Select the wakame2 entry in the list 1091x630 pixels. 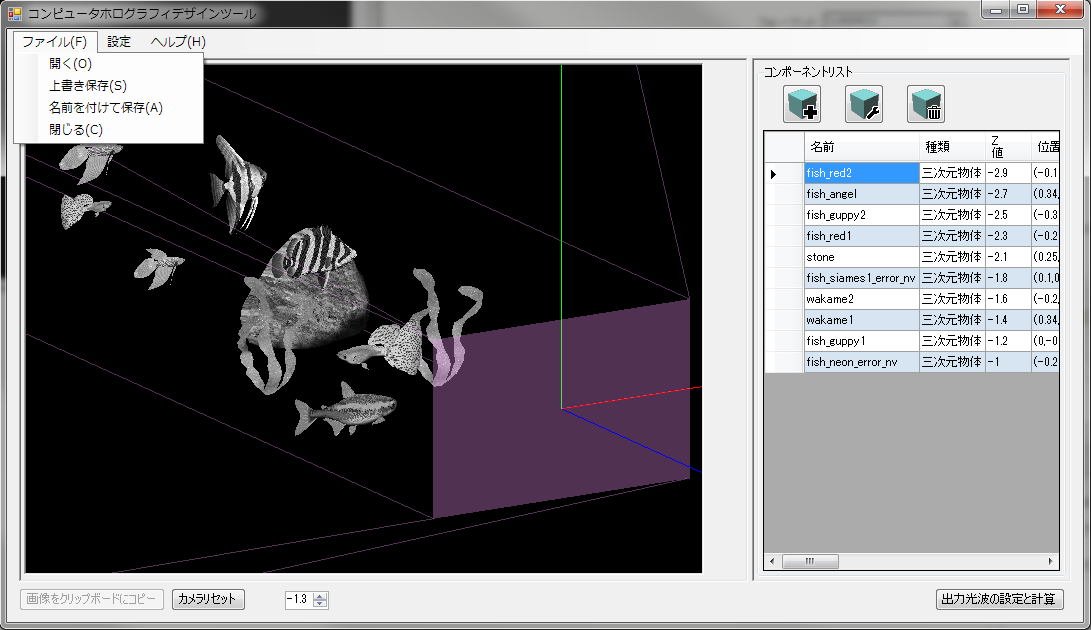pyautogui.click(x=860, y=299)
